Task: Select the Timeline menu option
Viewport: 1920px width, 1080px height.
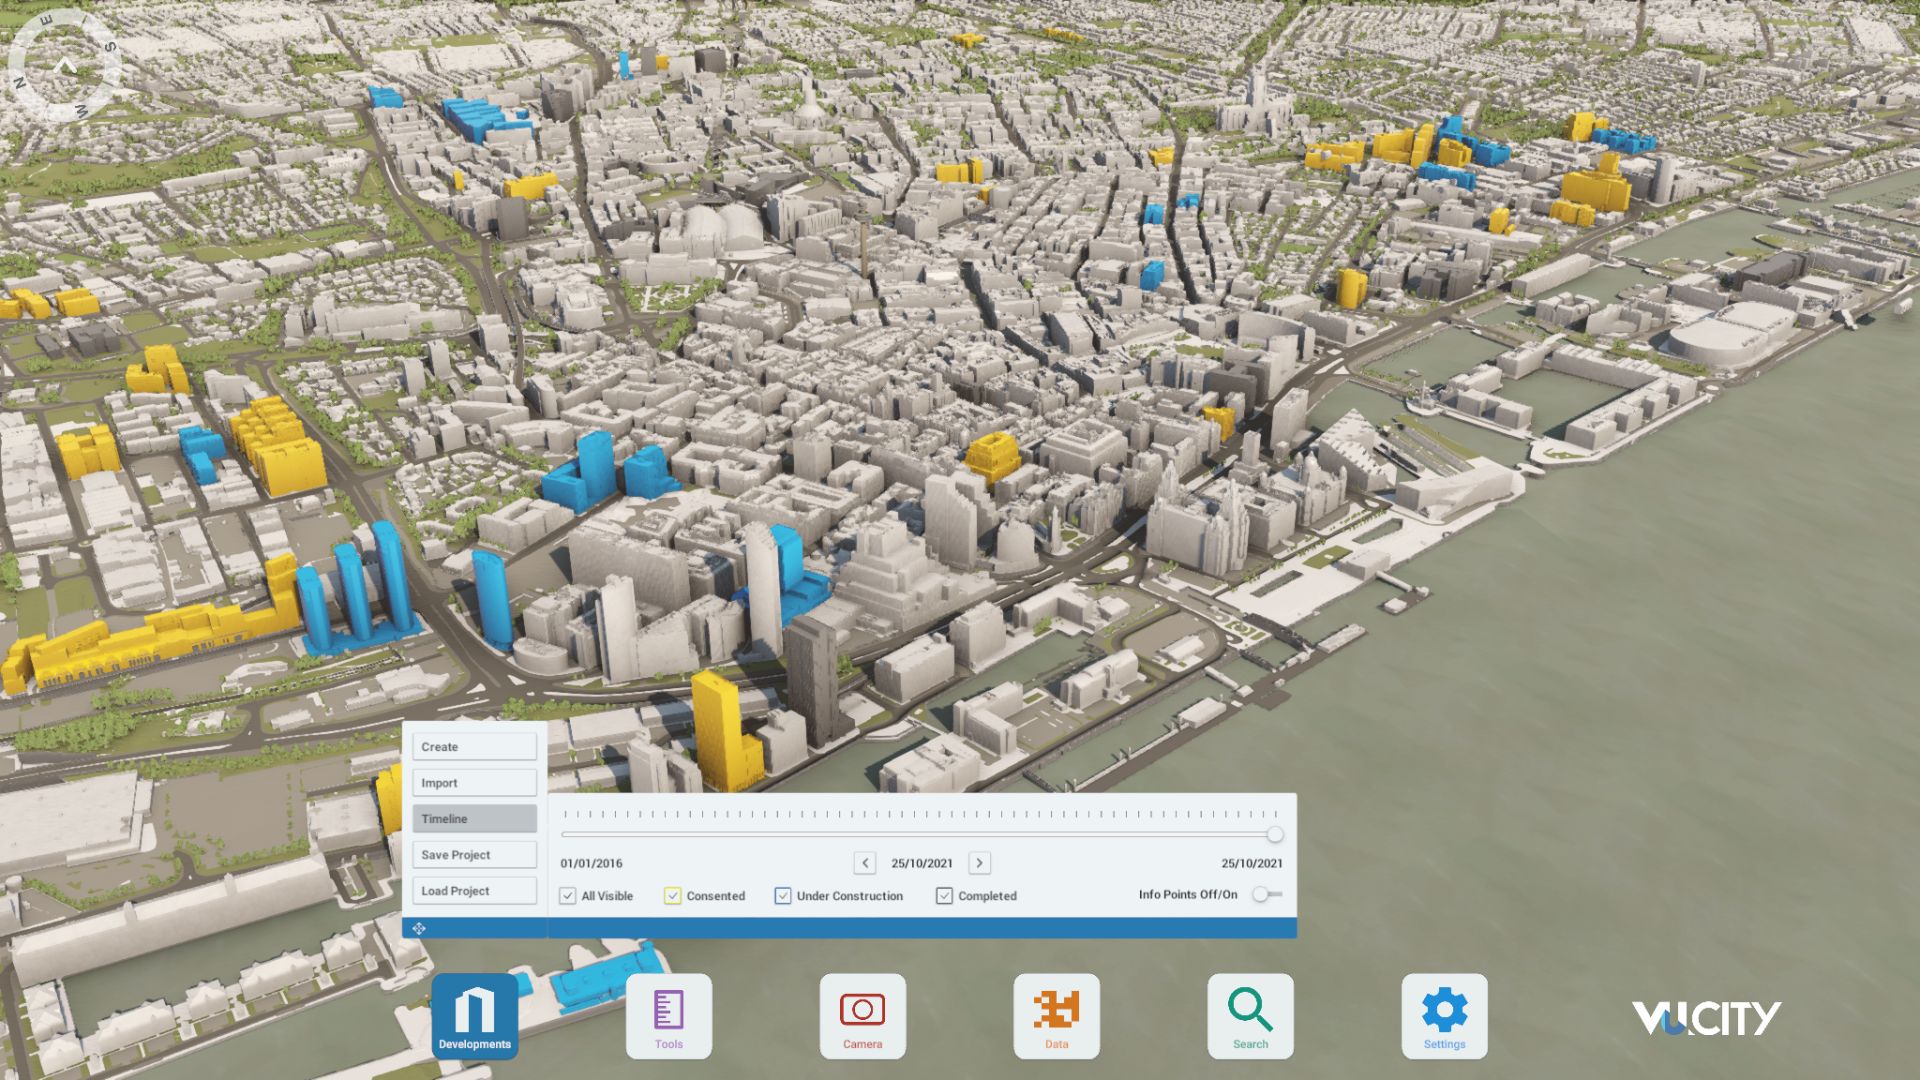Action: click(474, 818)
